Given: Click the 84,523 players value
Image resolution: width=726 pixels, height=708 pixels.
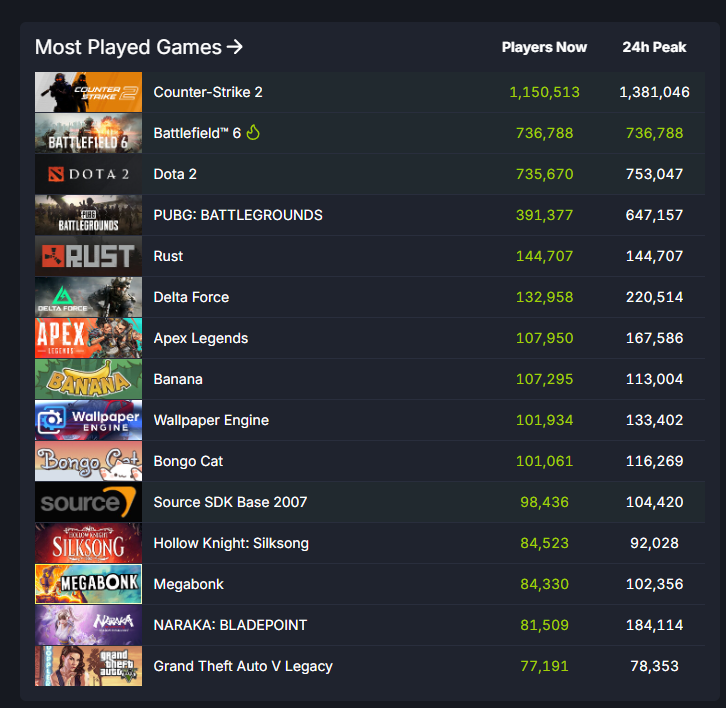Looking at the screenshot, I should pos(544,543).
